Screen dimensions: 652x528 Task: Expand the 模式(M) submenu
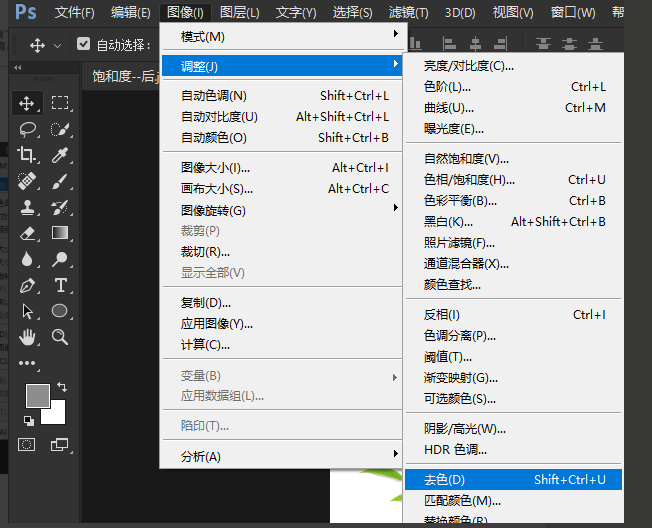282,37
